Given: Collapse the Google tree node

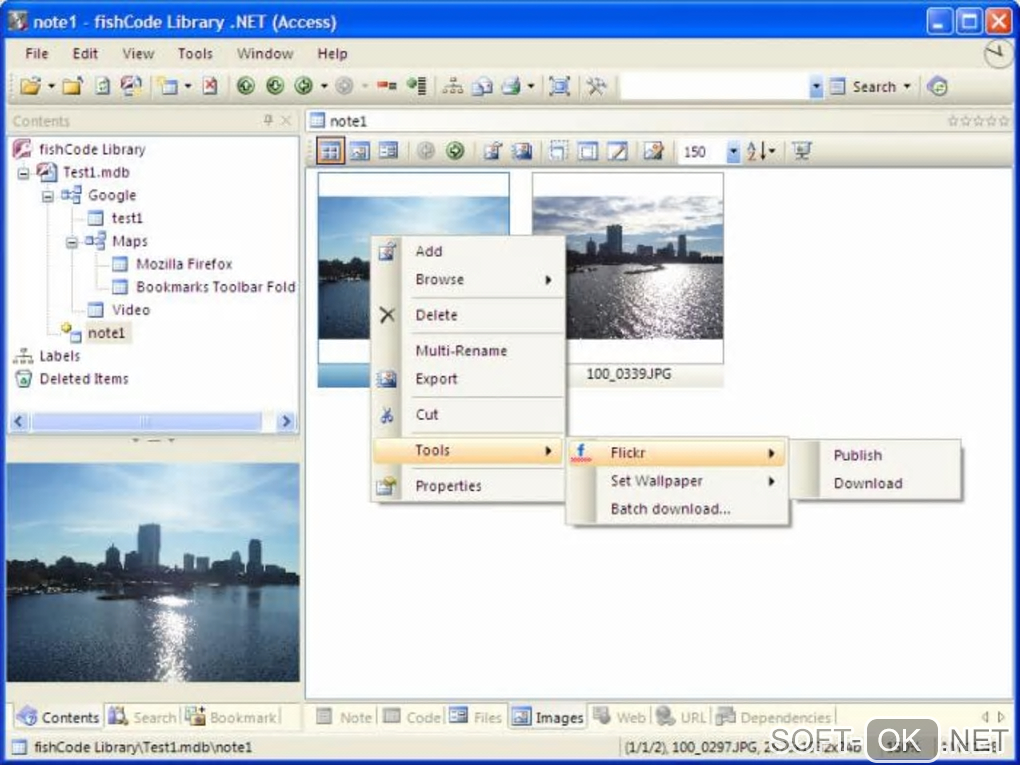Looking at the screenshot, I should pos(47,195).
